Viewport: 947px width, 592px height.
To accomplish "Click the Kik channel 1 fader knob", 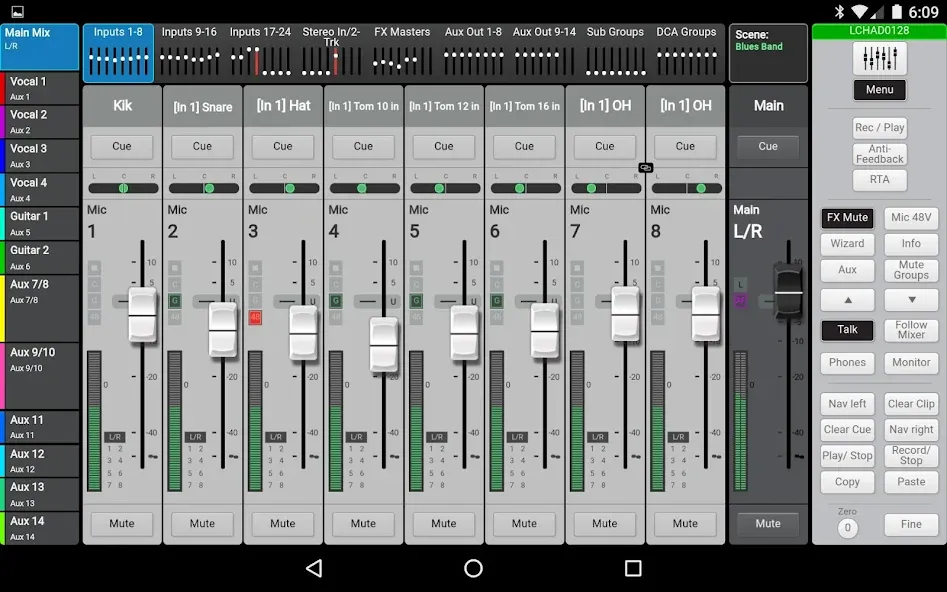I will tap(143, 315).
